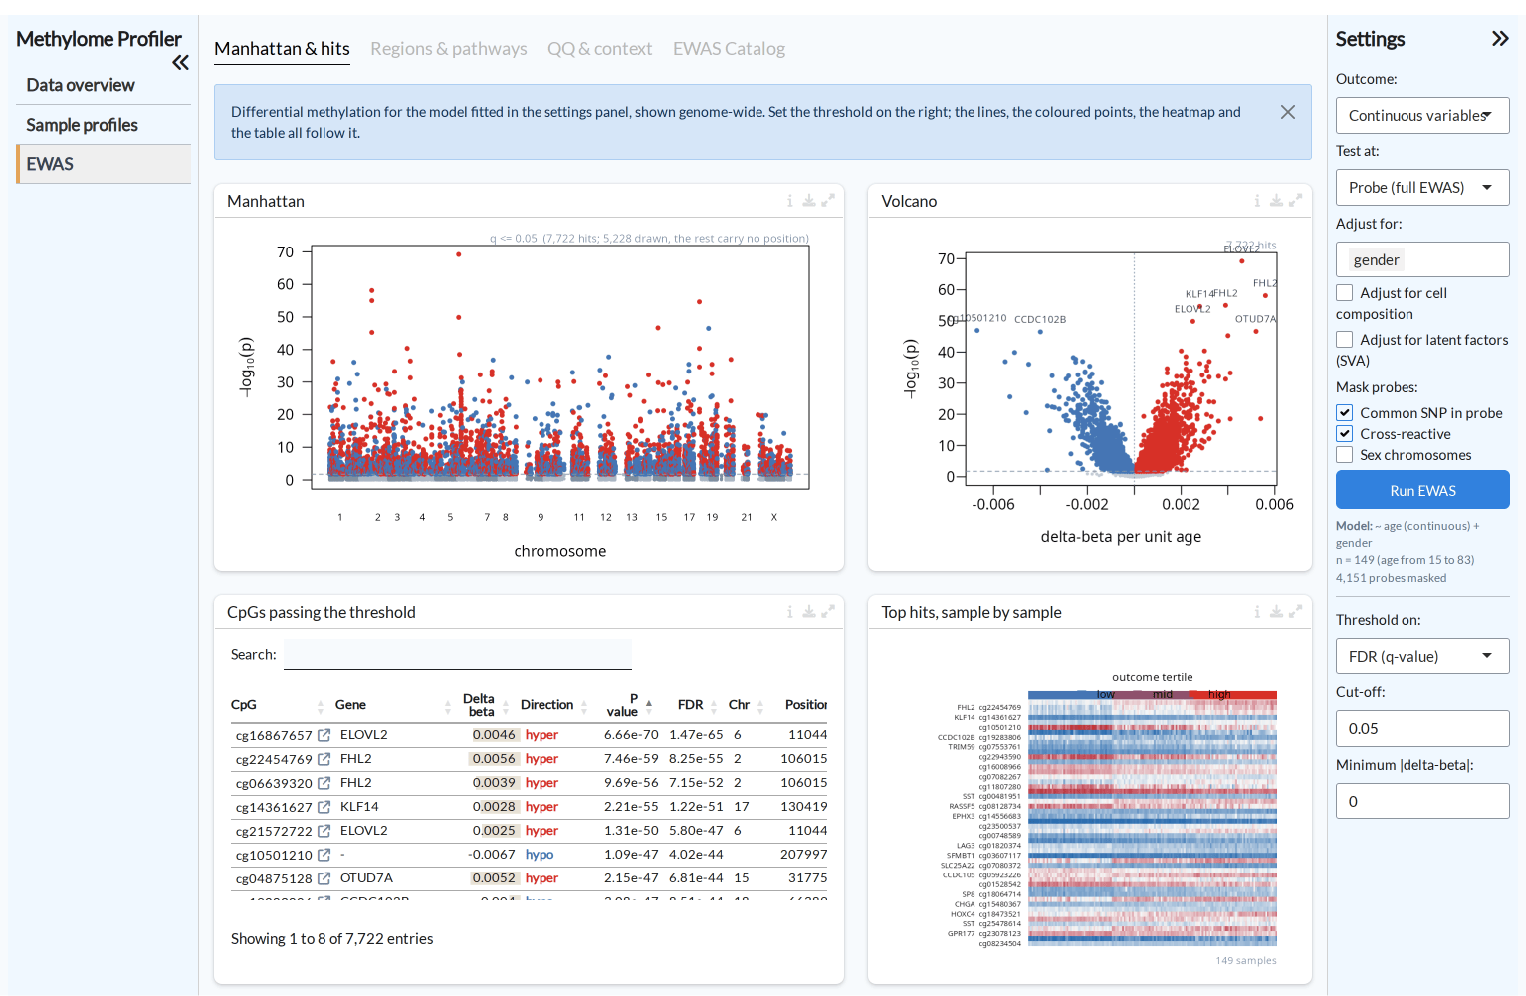Click the Minimum |delta-beta| field

pyautogui.click(x=1422, y=802)
